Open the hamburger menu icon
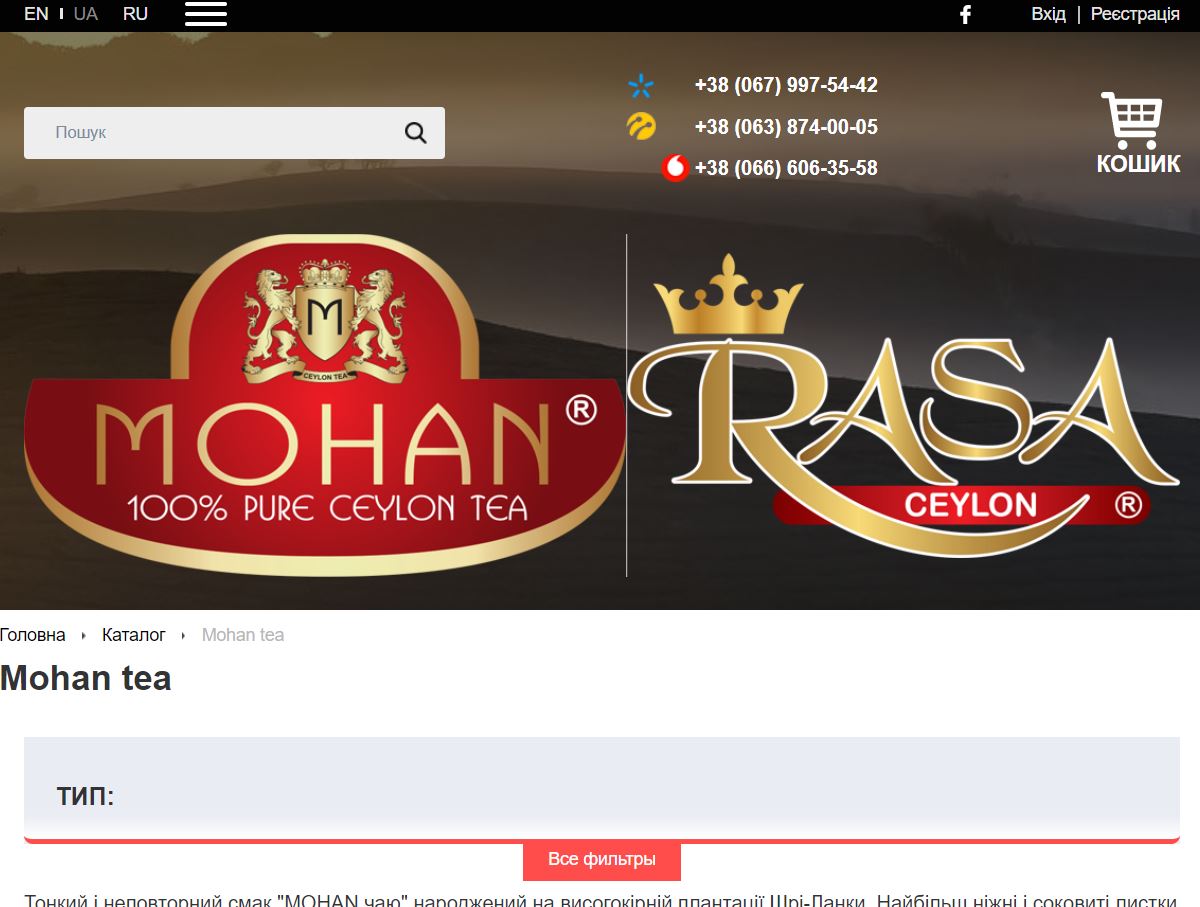 (x=206, y=14)
